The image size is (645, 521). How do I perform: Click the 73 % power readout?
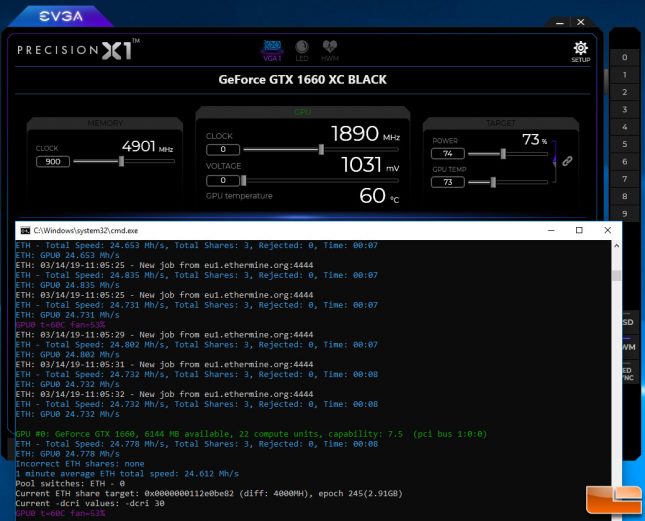[x=534, y=140]
